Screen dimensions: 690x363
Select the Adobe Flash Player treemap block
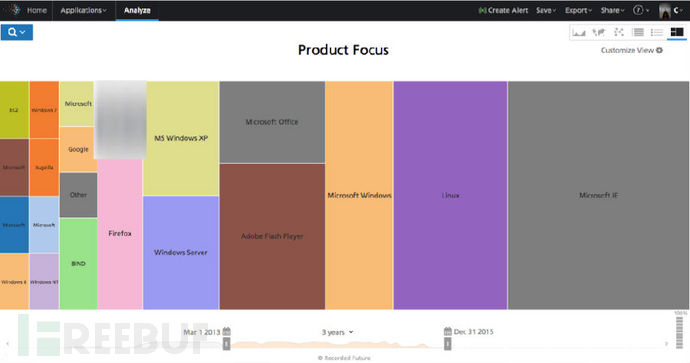click(272, 236)
